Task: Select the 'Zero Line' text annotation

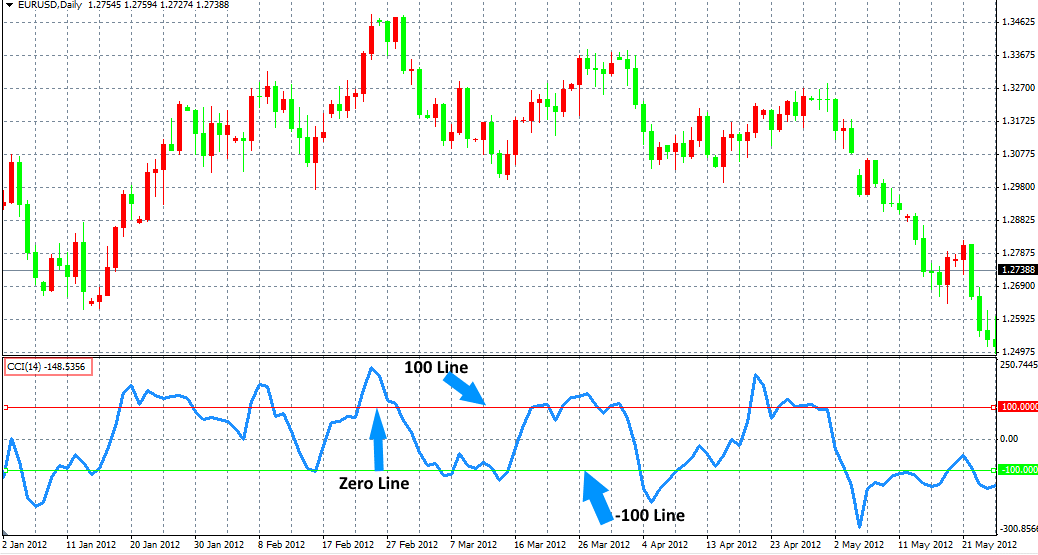Action: click(x=374, y=483)
